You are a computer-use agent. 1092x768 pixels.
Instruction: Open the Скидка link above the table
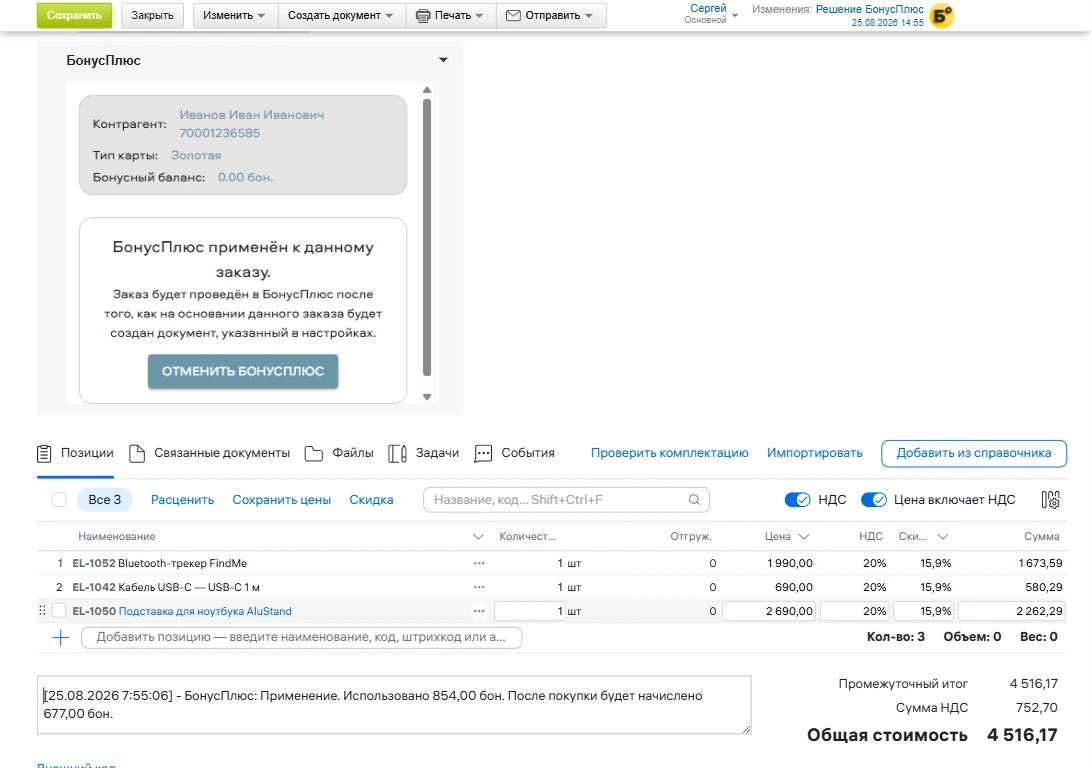(371, 500)
